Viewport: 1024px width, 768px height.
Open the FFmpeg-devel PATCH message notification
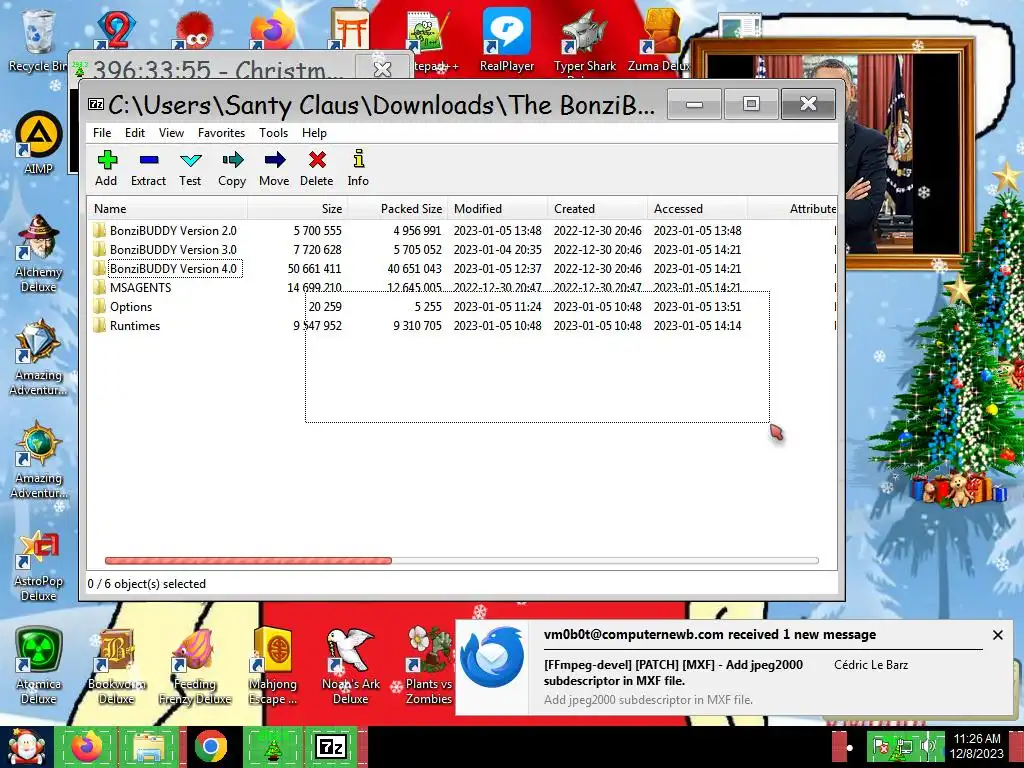[x=673, y=673]
